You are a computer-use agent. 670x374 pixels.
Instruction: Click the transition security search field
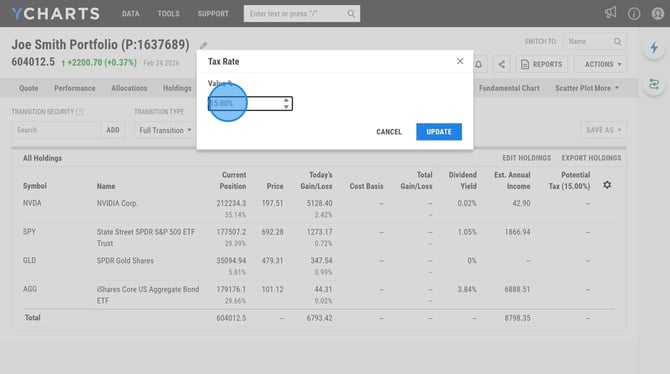click(x=56, y=130)
